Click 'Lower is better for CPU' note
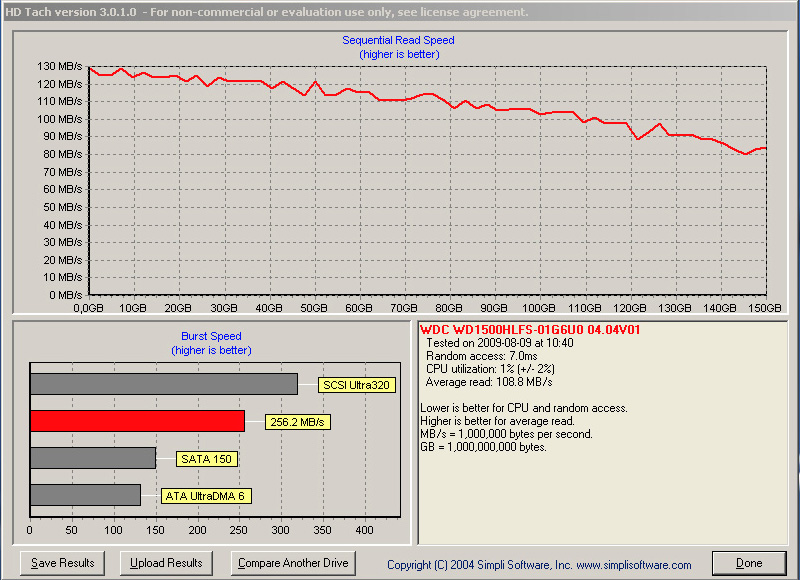800x580 pixels. tap(523, 408)
